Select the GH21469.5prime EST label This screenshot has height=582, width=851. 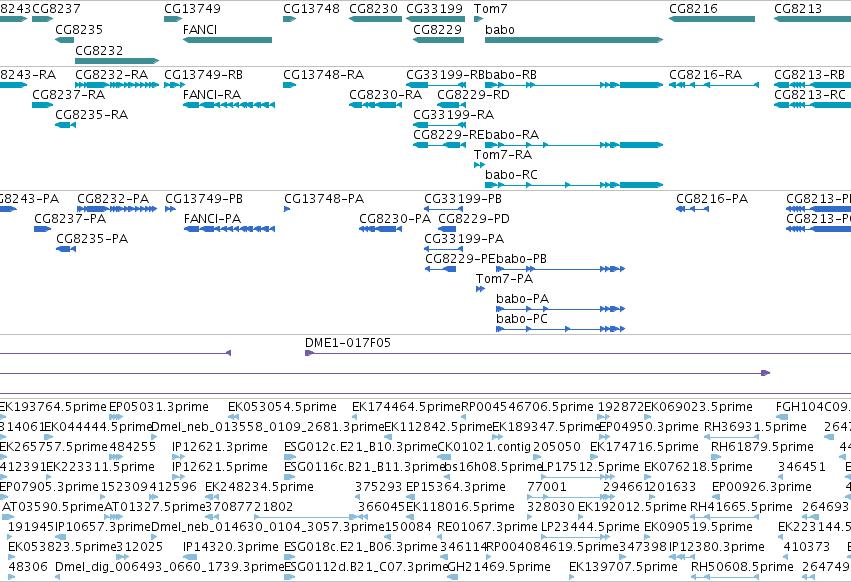(499, 567)
